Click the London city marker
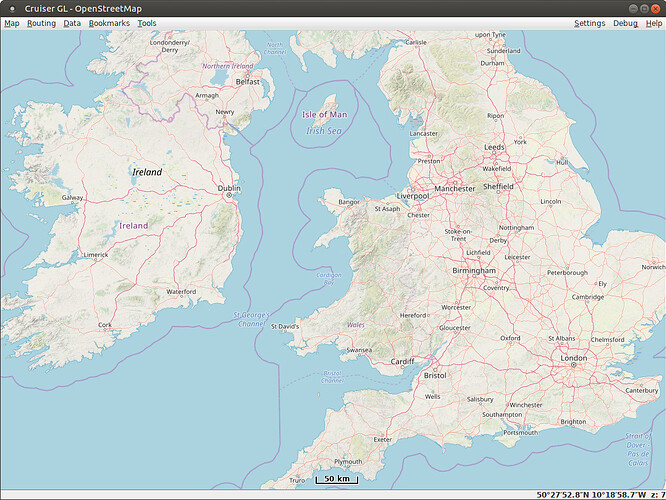The height and width of the screenshot is (500, 666). click(573, 365)
